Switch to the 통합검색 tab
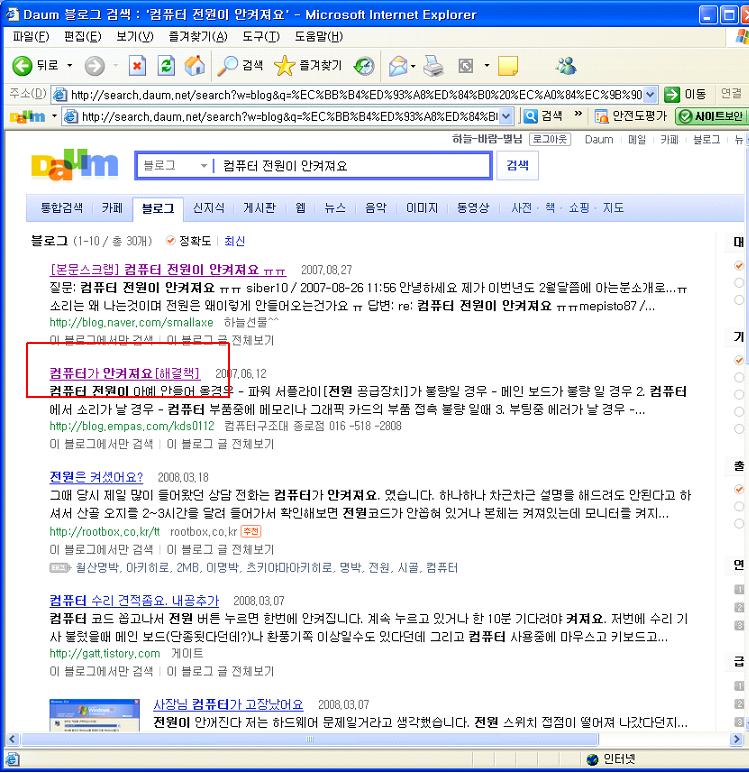 pos(61,208)
